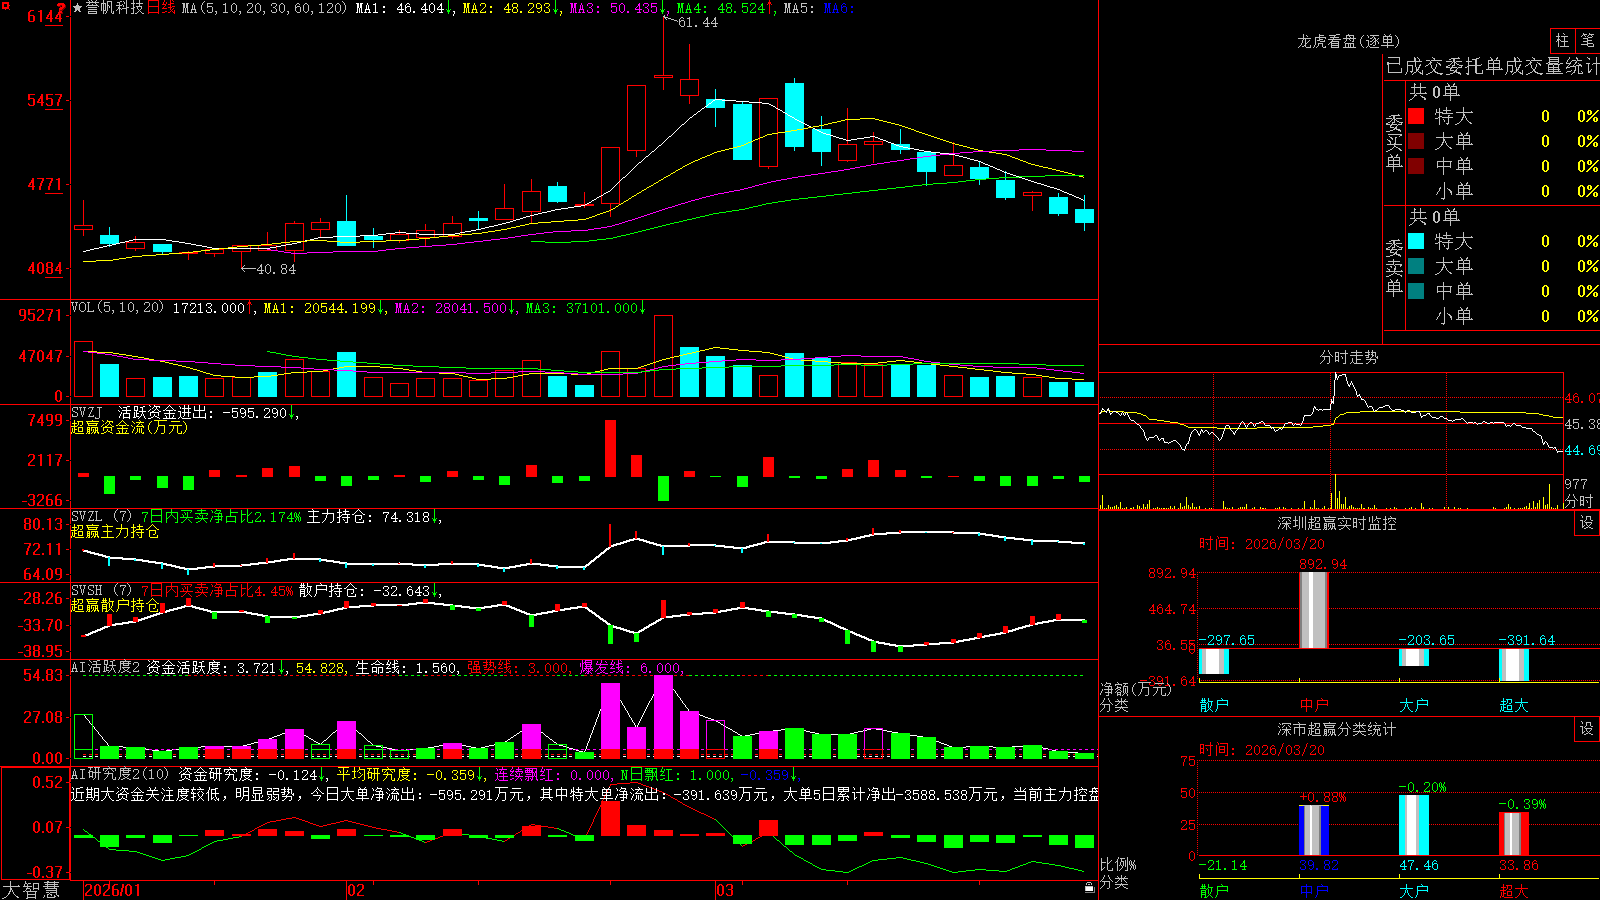This screenshot has width=1600, height=900.
Task: Click the 散户 -297.65 bar in 实时监控
Action: click(1213, 661)
